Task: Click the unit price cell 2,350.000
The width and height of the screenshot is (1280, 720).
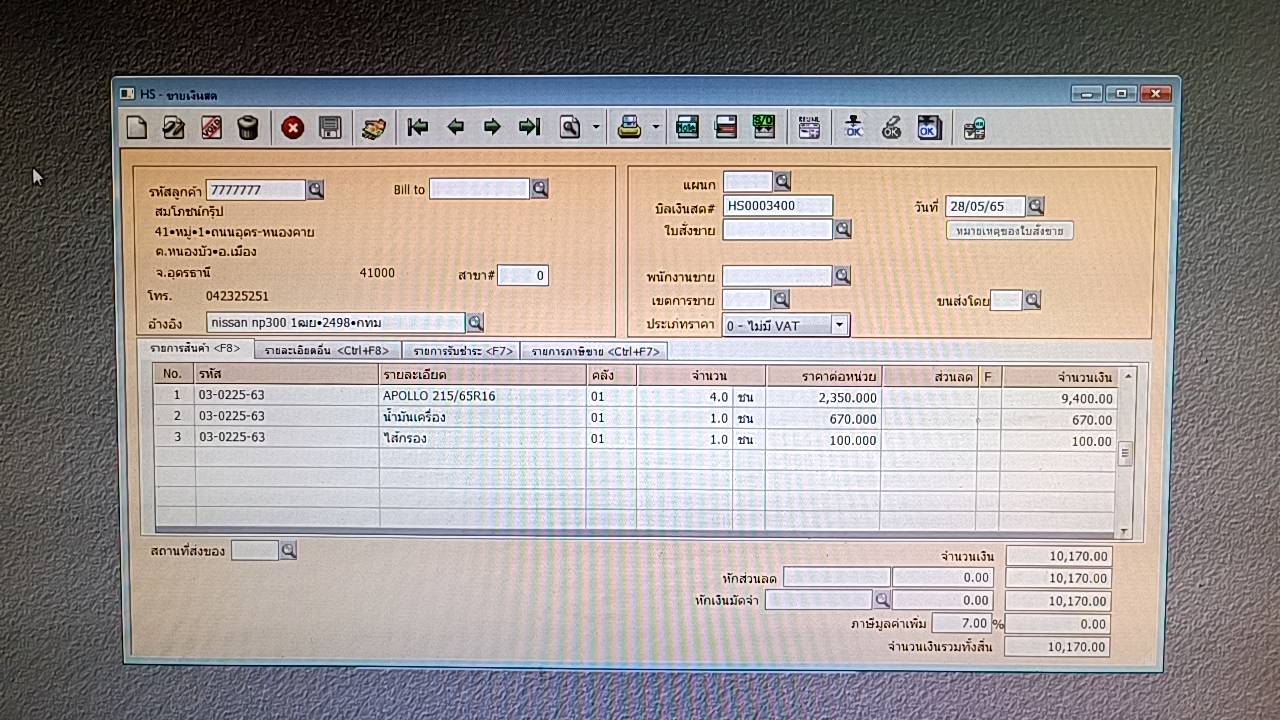Action: tap(823, 398)
